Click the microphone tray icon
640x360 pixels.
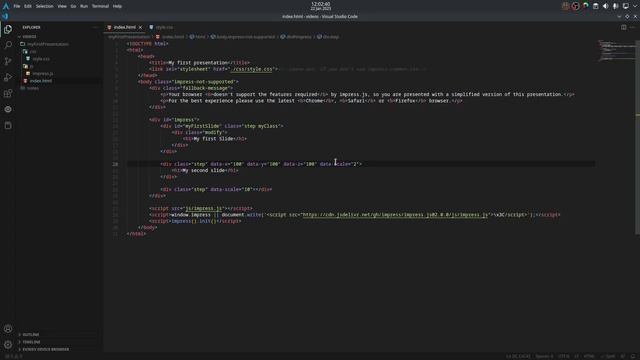[616, 6]
